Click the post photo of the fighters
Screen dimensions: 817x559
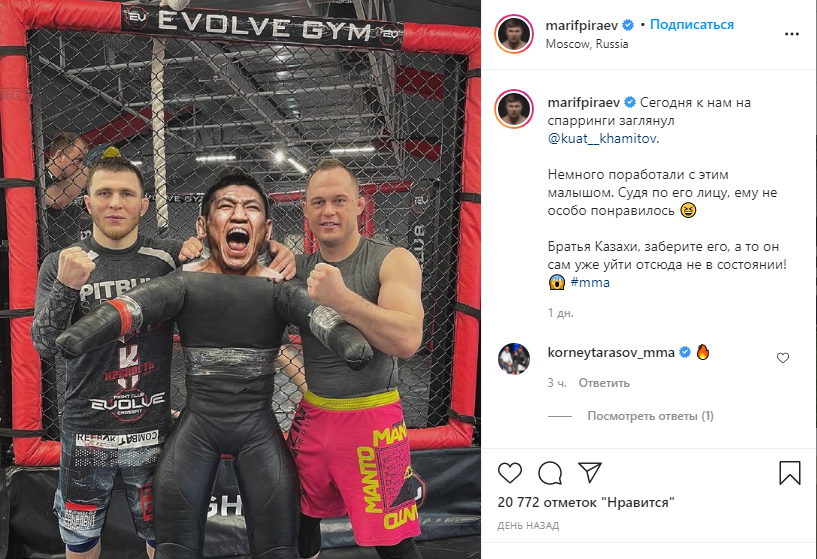pyautogui.click(x=240, y=279)
